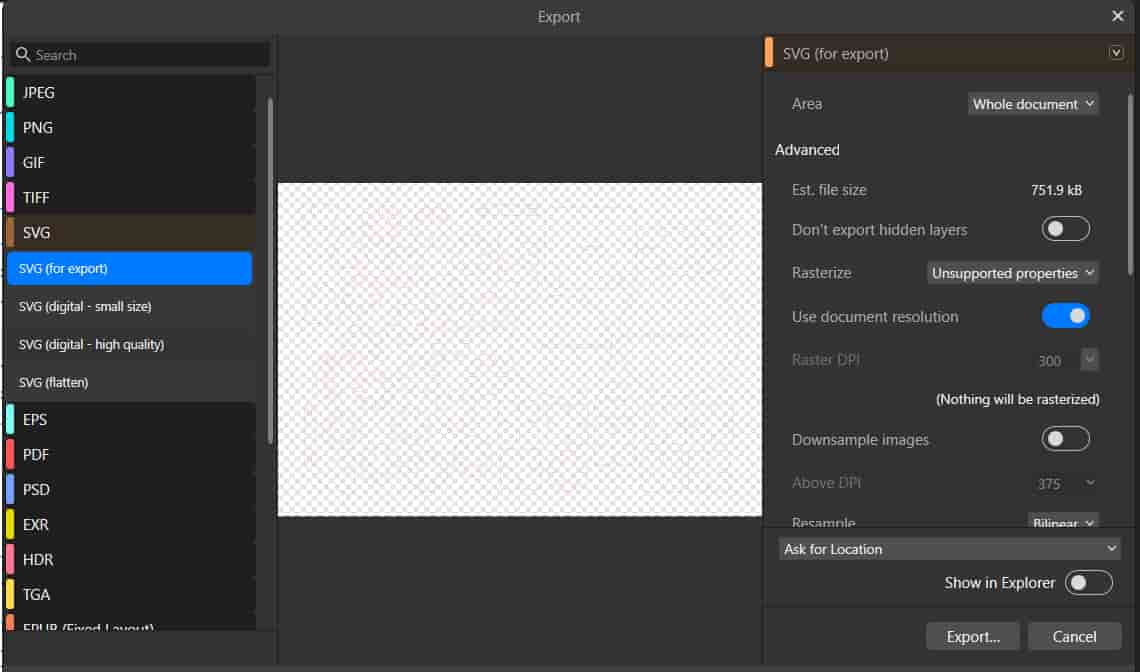Click the Export... button
This screenshot has height=672, width=1140.
tap(973, 636)
